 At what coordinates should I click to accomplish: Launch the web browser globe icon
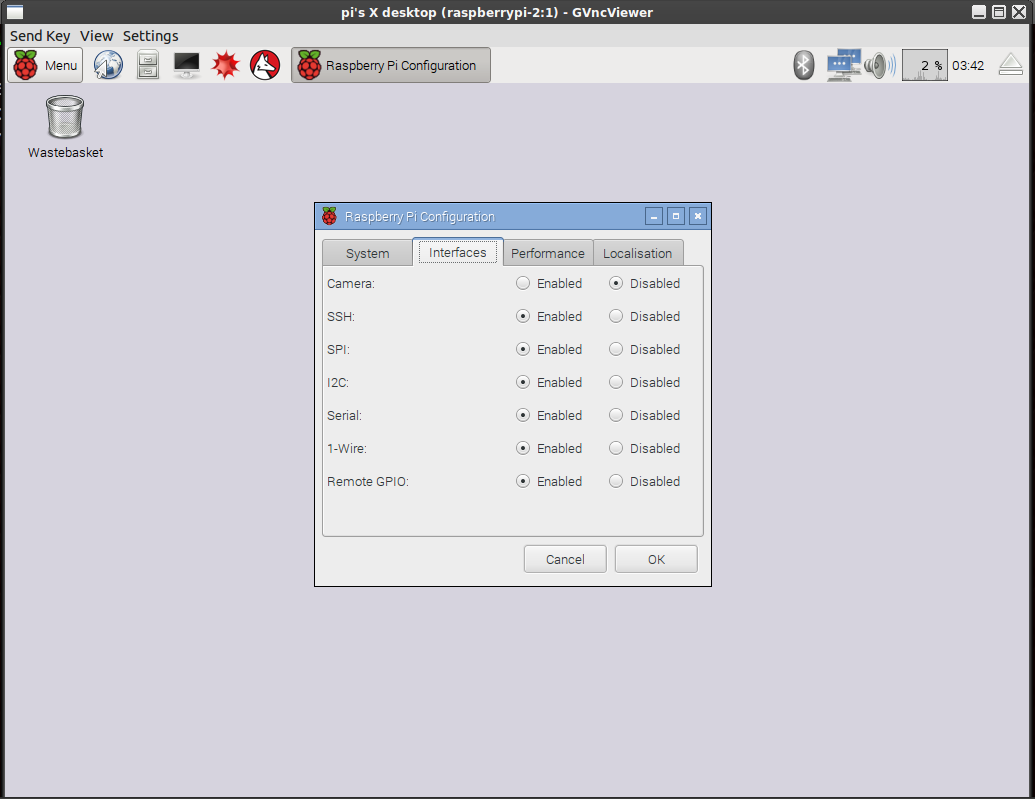[x=108, y=65]
